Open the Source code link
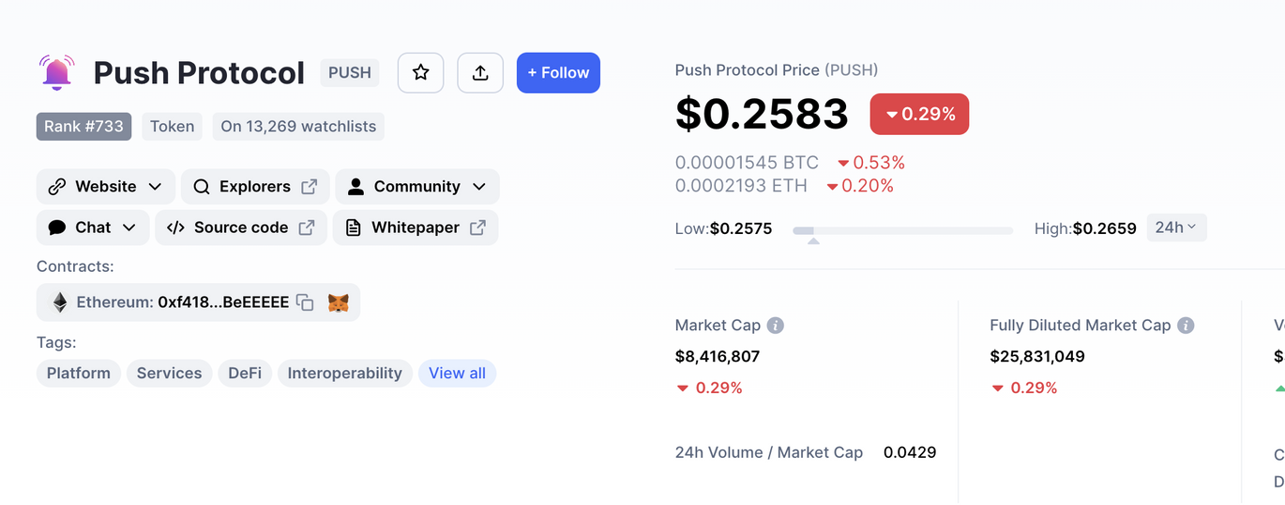 [241, 228]
